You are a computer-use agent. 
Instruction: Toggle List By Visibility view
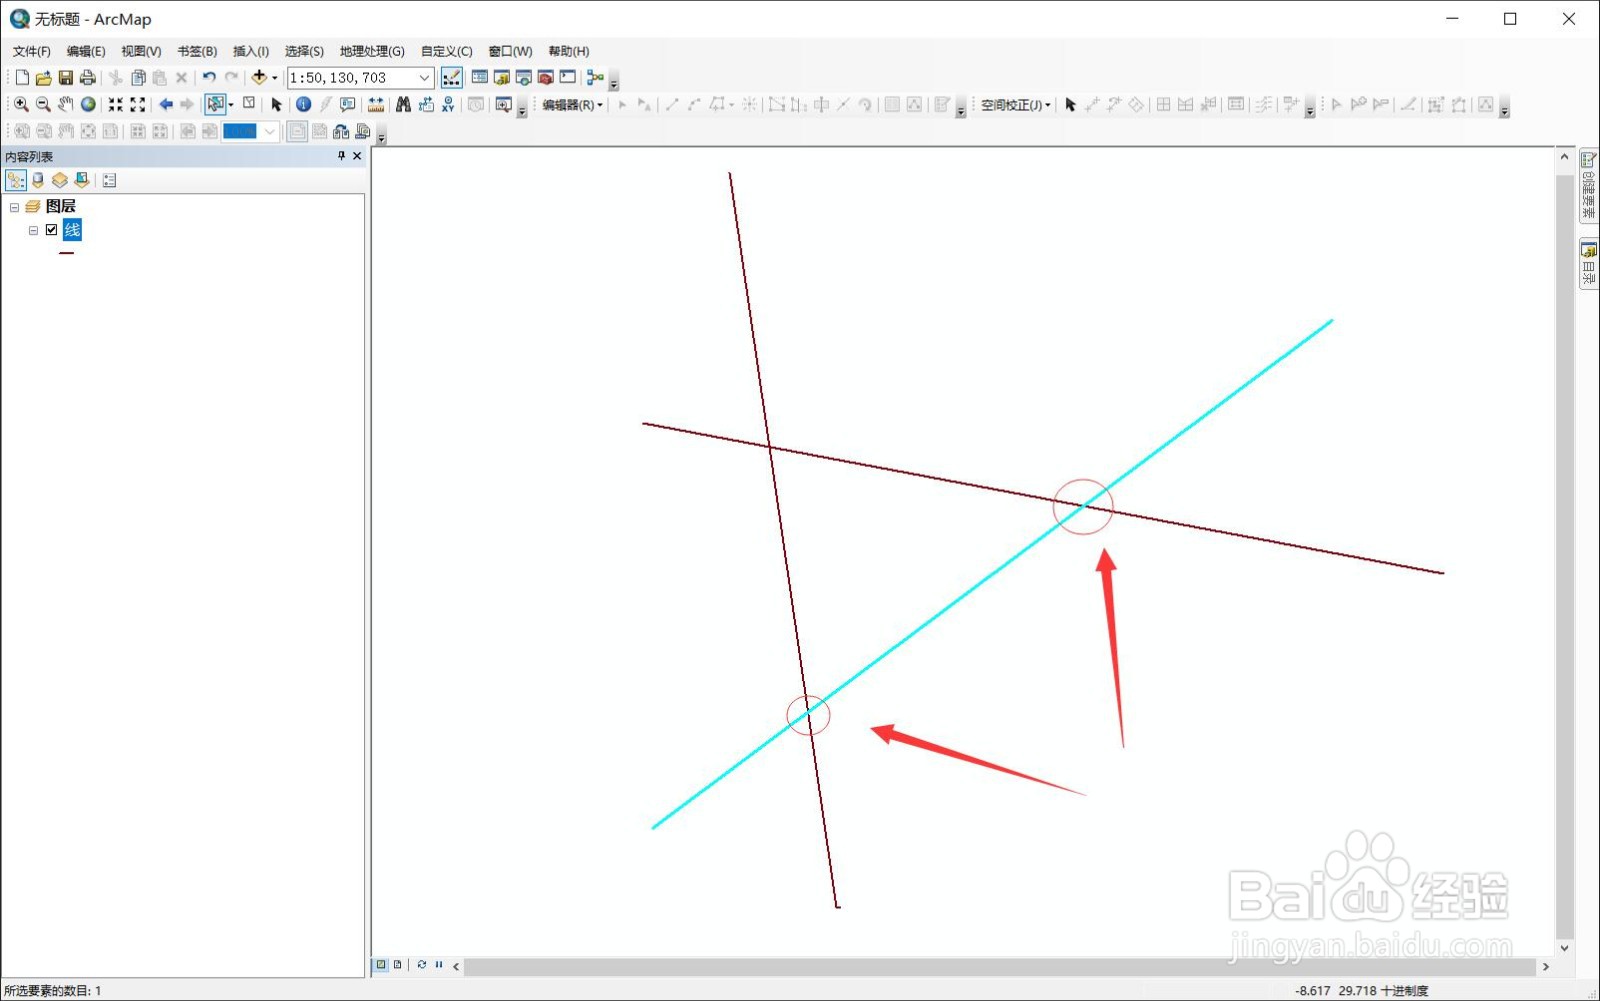coord(60,180)
